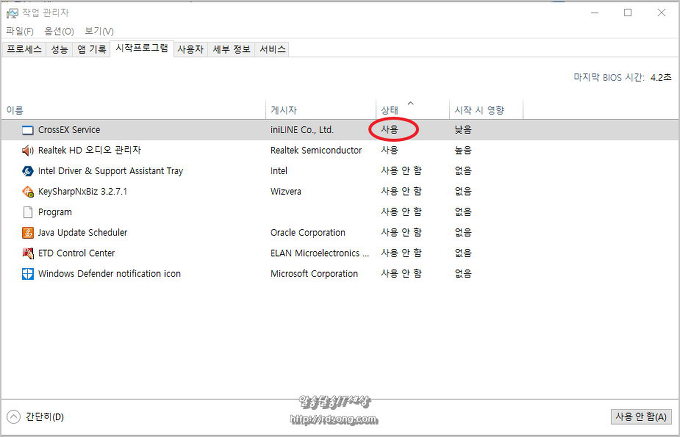The image size is (680, 437).
Task: Open the 세부 정보 tab
Action: 230,49
